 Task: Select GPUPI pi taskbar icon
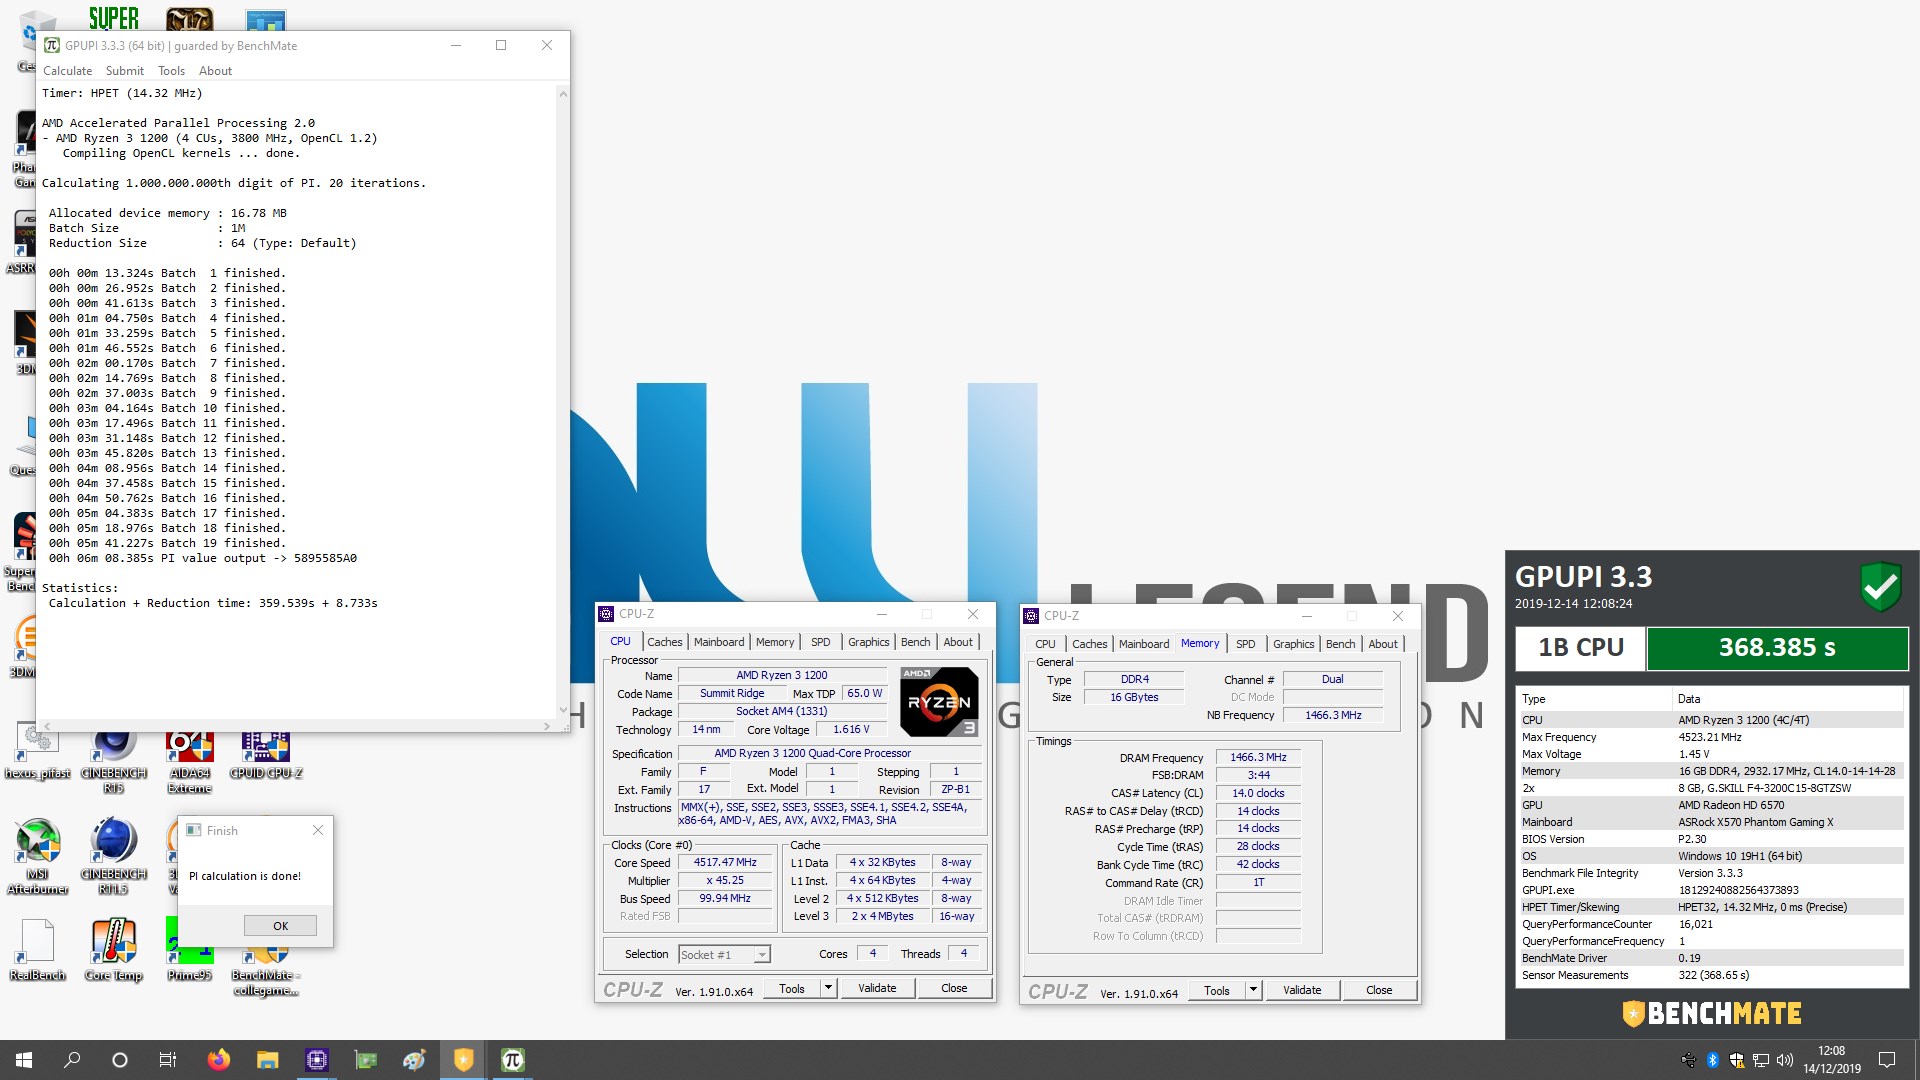[x=512, y=1060]
